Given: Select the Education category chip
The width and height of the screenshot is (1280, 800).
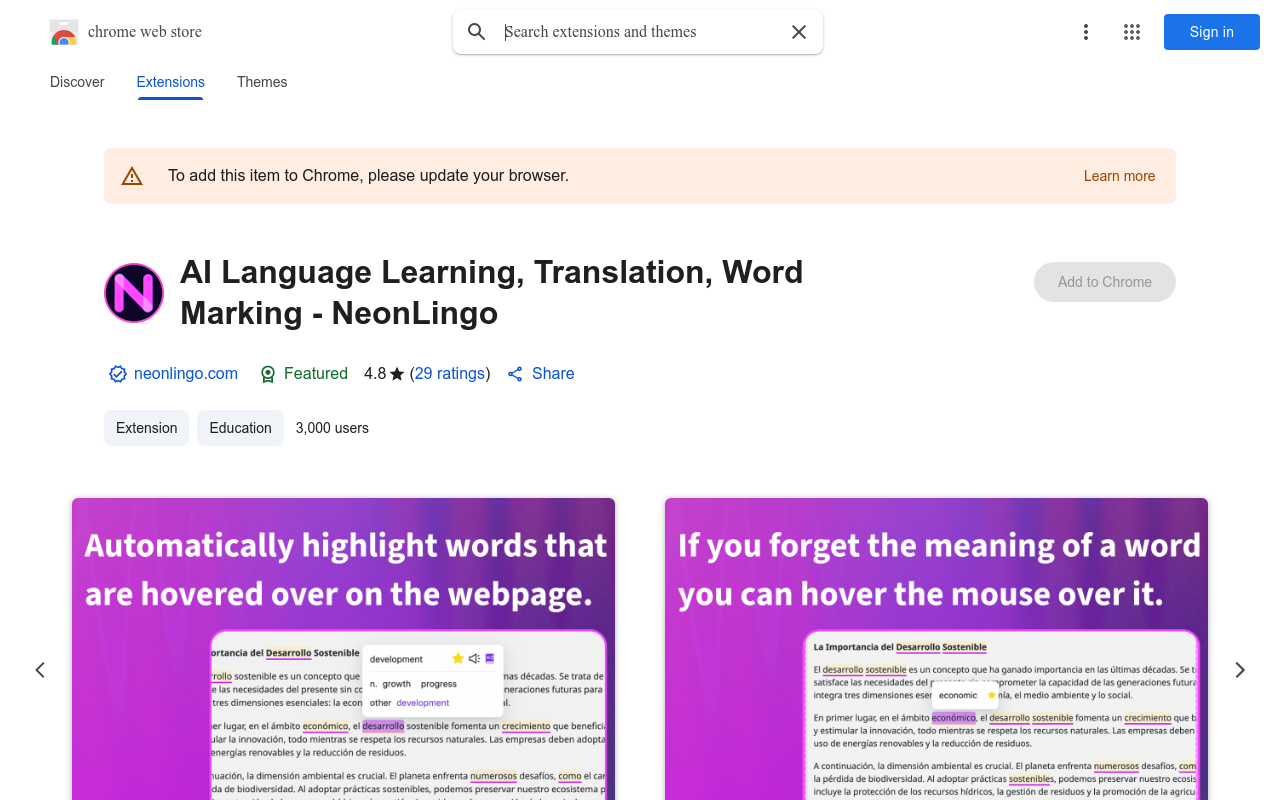Looking at the screenshot, I should (240, 428).
